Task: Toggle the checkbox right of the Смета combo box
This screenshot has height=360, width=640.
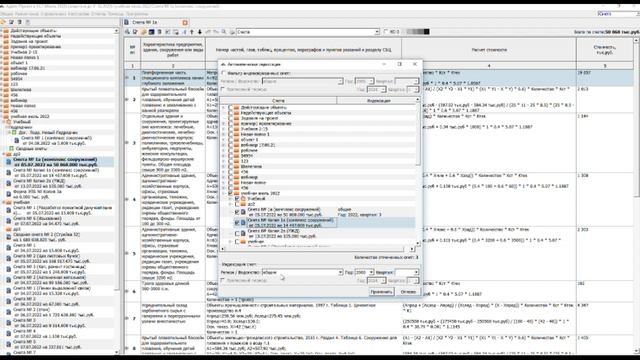Action: (386, 32)
